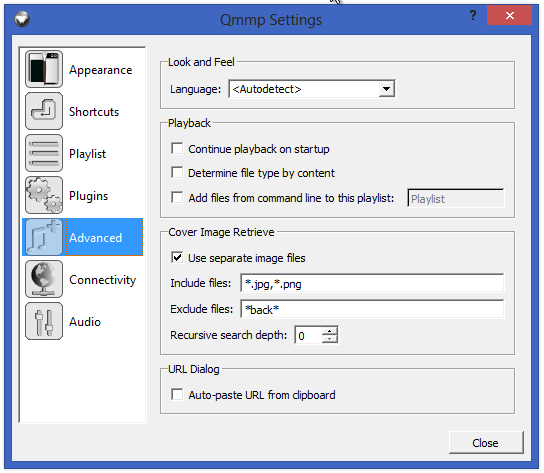This screenshot has width=544, height=473.
Task: Open the Language dropdown arrow
Action: 386,89
